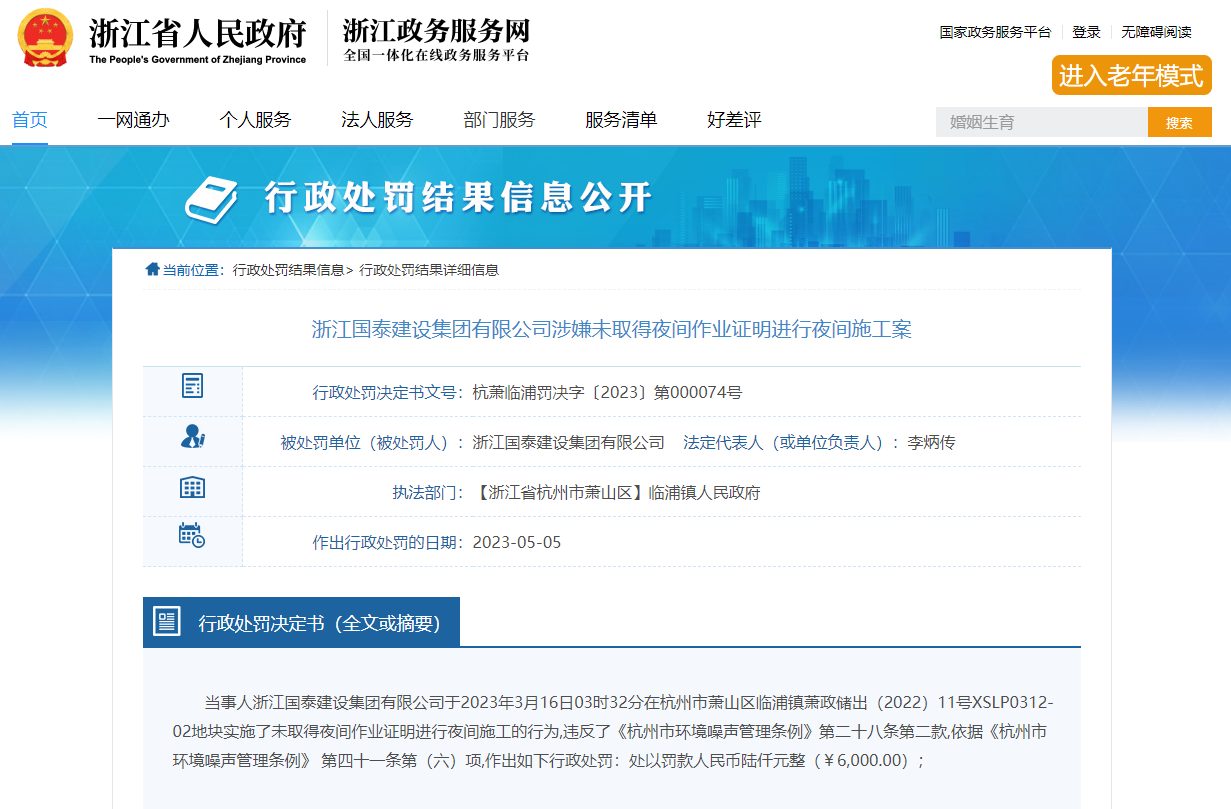Switch to the 首页 tab
Image resolution: width=1231 pixels, height=809 pixels.
click(x=30, y=119)
